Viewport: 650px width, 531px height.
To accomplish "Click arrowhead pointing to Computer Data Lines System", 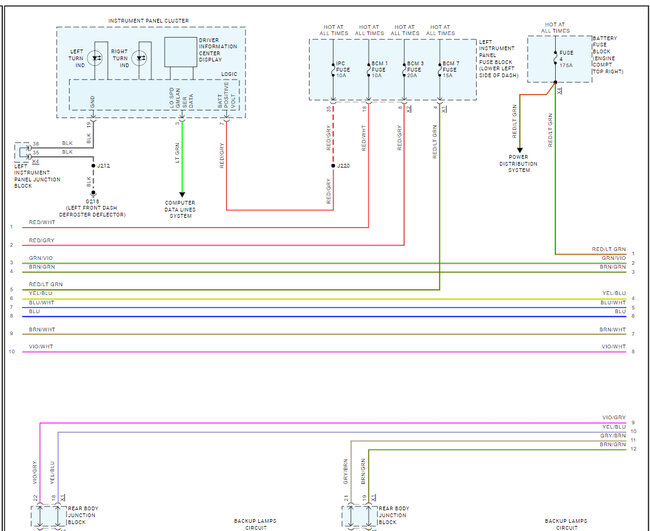I will 182,194.
